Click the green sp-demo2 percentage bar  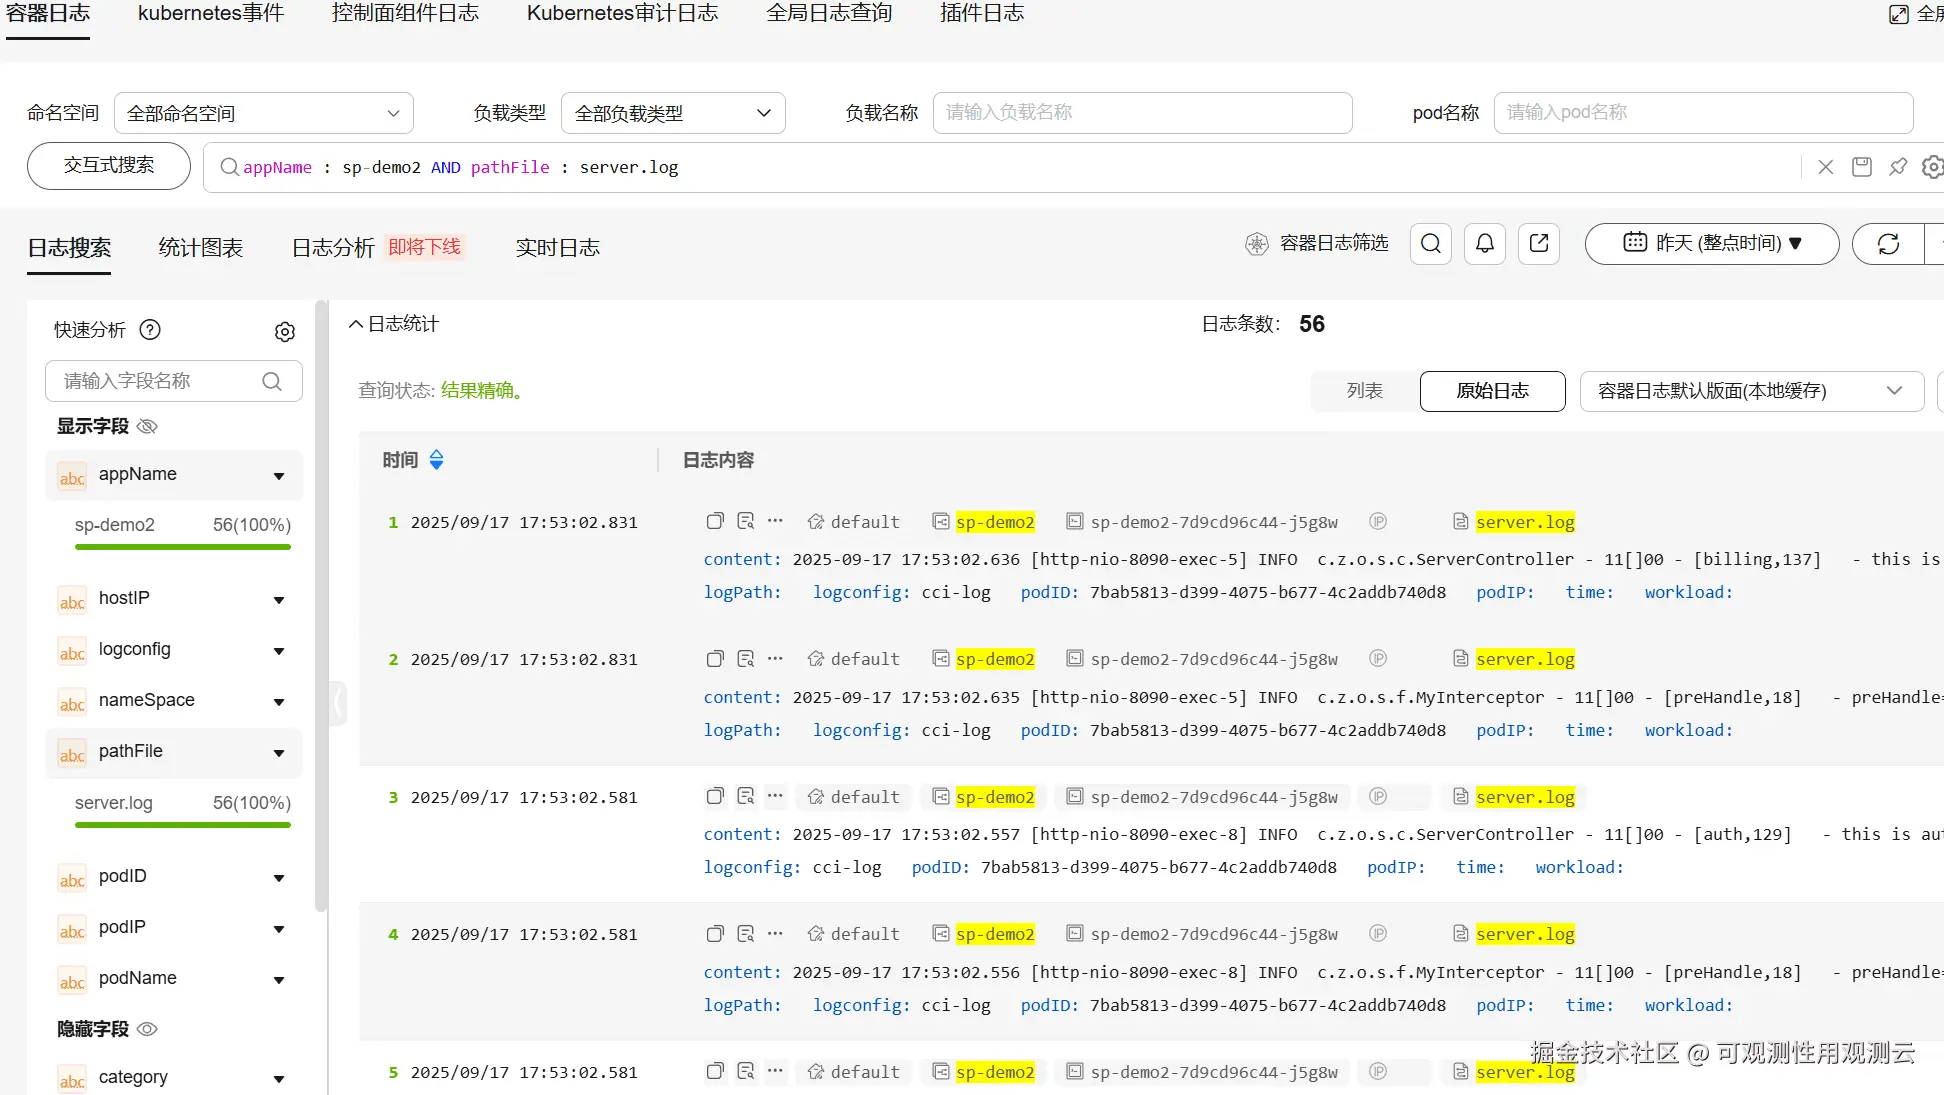pyautogui.click(x=183, y=547)
